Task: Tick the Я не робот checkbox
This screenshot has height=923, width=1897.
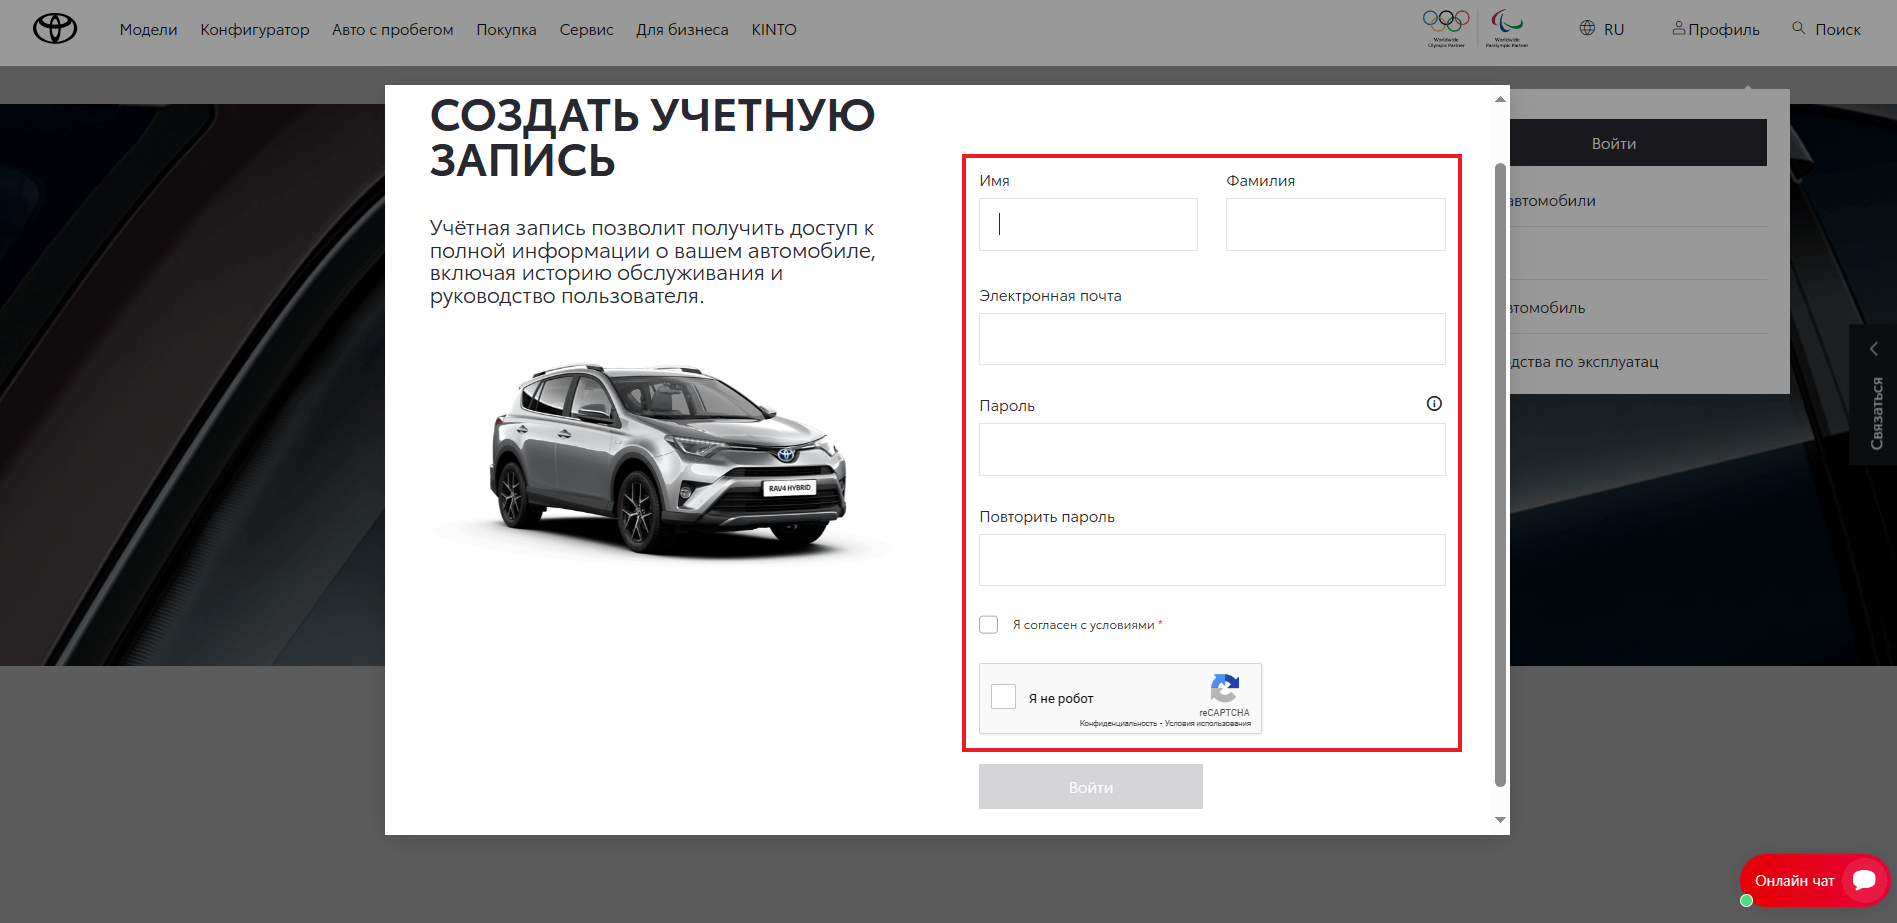Action: pos(1004,697)
